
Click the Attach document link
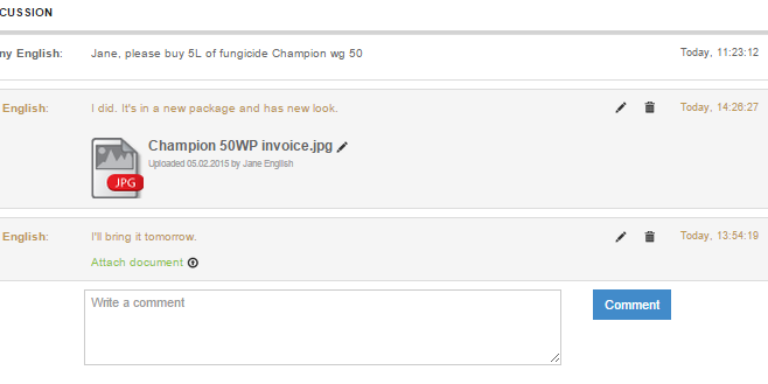[x=137, y=263]
